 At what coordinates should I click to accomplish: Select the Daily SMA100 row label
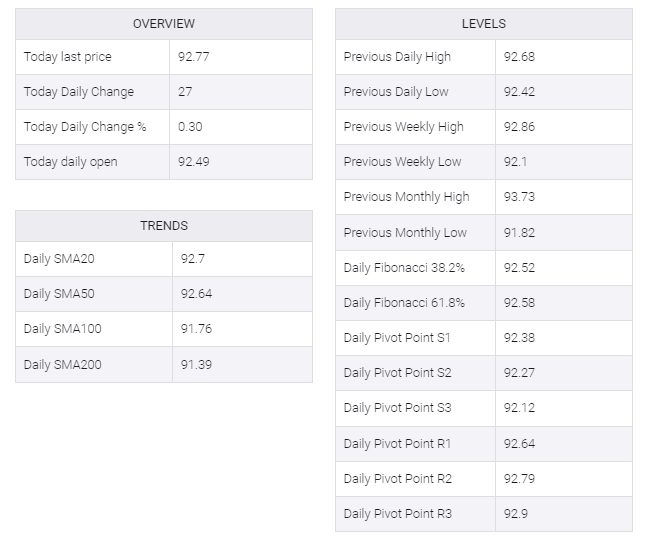pos(62,329)
